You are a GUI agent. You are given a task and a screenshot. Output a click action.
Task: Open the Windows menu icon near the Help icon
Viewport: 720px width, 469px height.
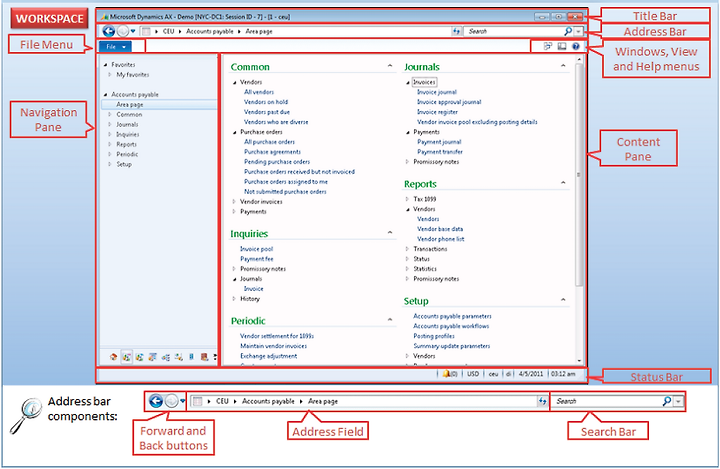coord(547,46)
